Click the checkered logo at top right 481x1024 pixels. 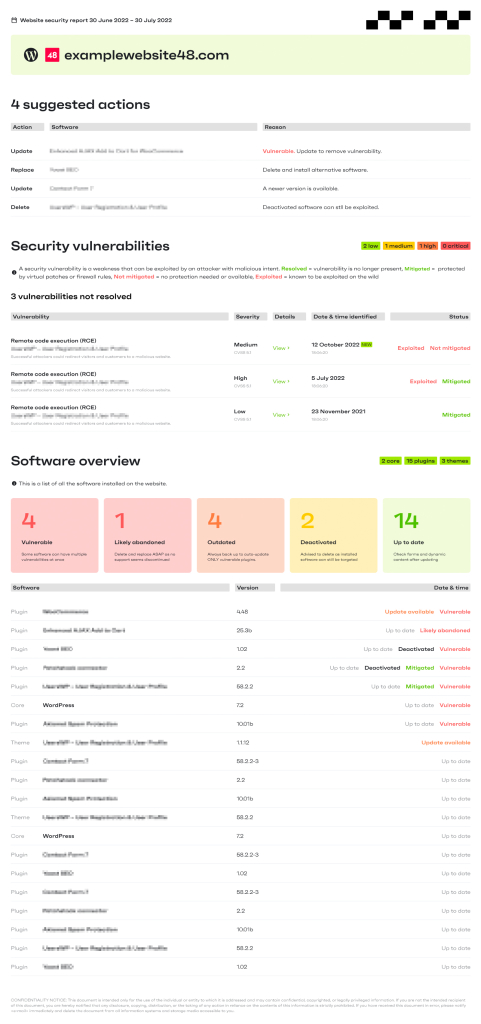tap(418, 20)
